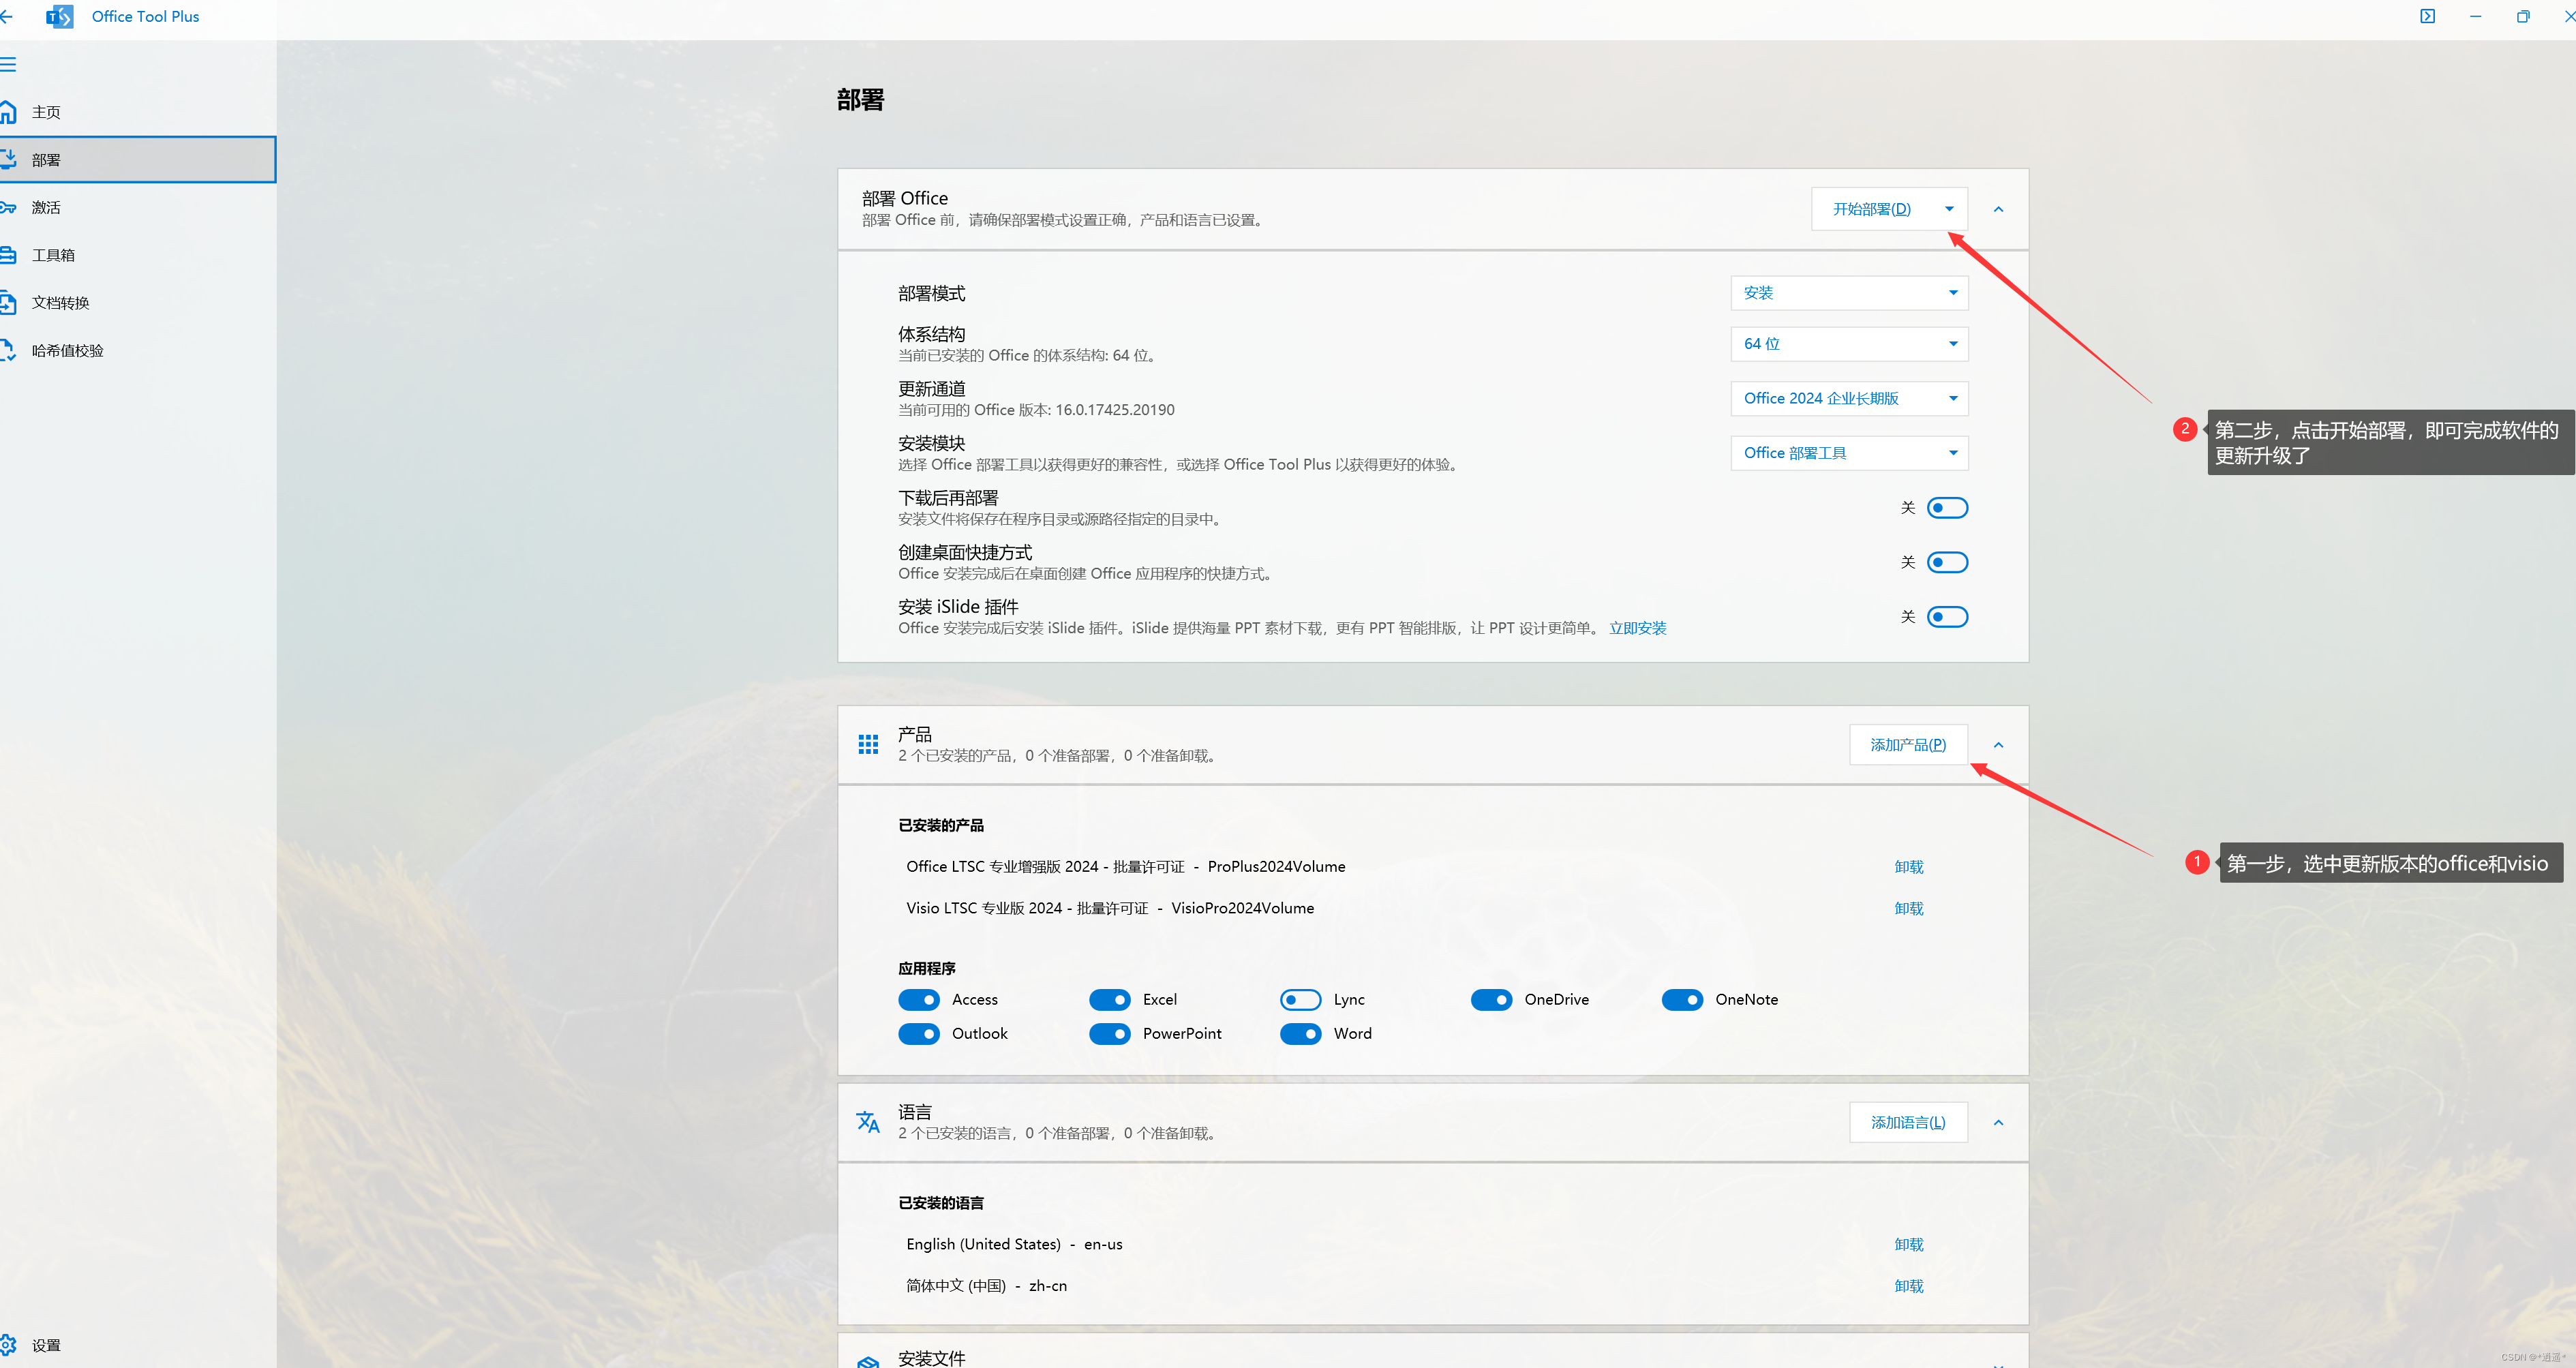Toggle the OneNote application switch
This screenshot has height=1368, width=2576.
pos(1682,1000)
